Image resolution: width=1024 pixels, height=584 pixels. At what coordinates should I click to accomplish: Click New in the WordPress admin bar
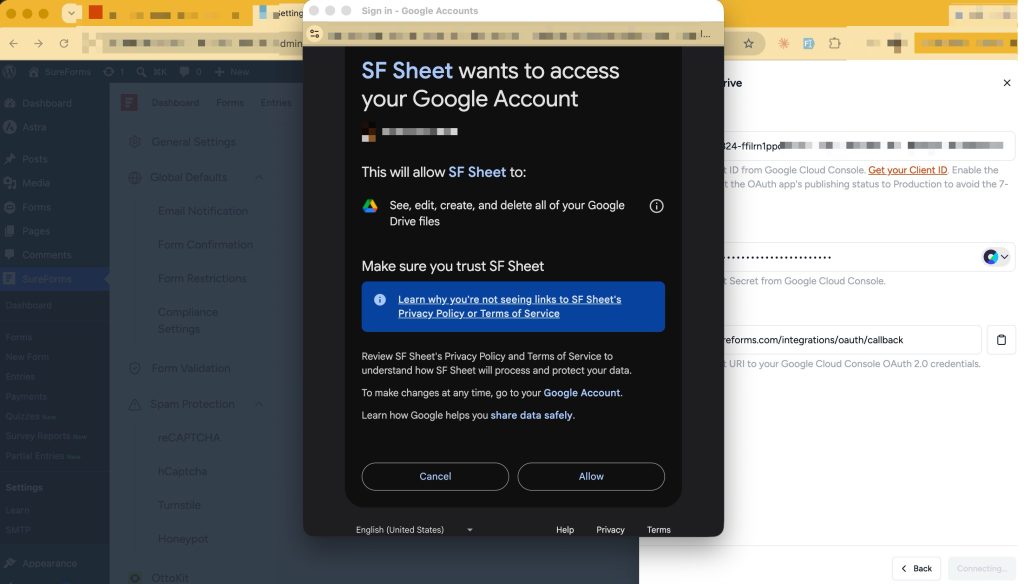[x=232, y=72]
